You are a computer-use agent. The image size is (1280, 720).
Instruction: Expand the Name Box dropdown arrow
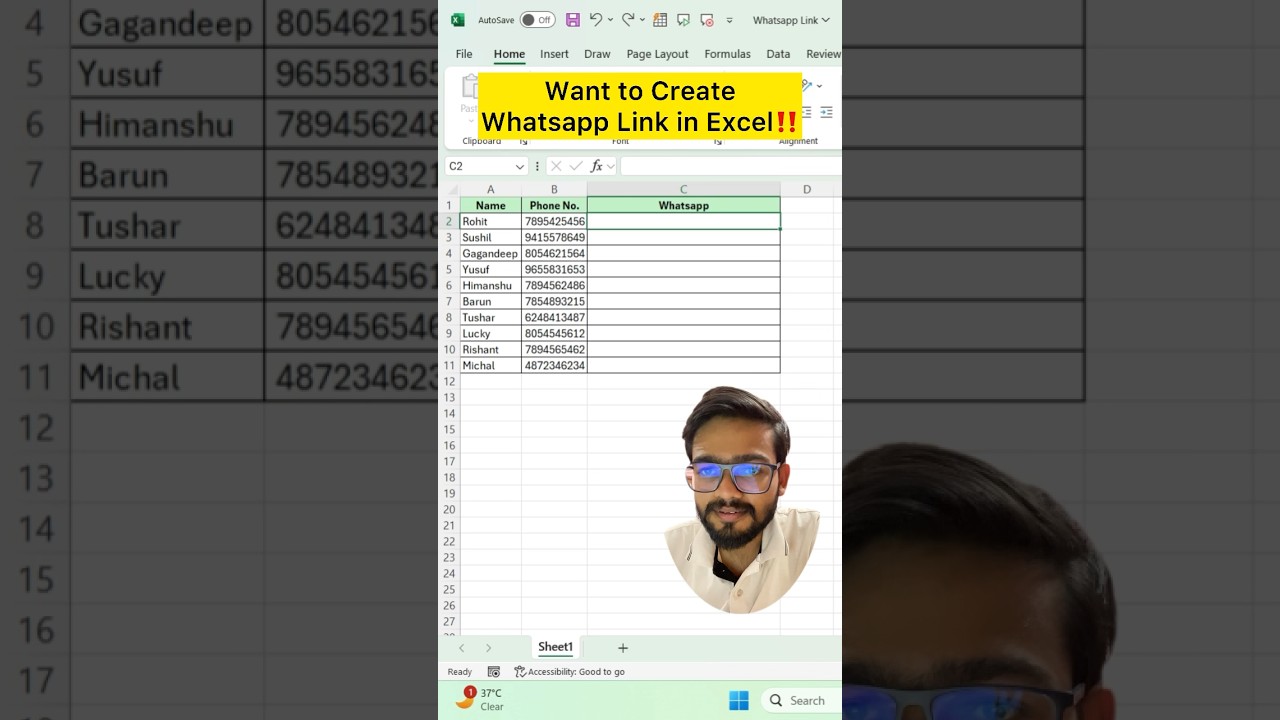point(520,166)
